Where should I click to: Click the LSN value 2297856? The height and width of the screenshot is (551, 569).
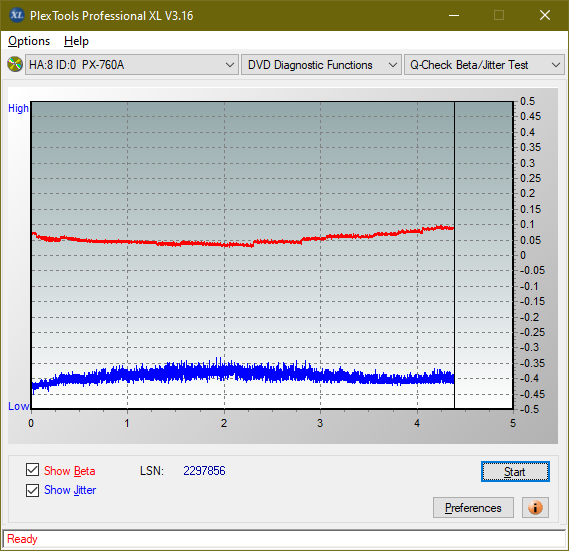[204, 471]
